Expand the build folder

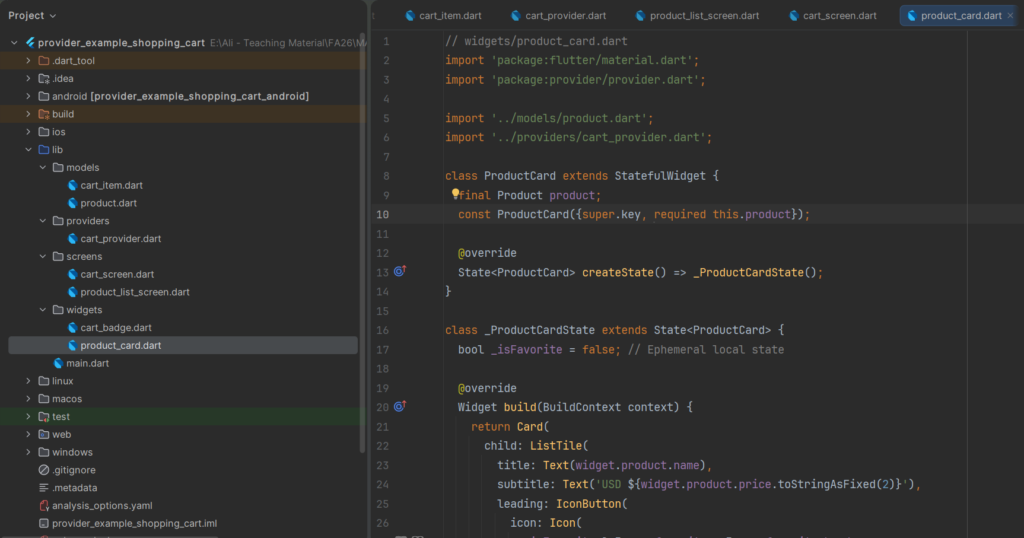[28, 114]
